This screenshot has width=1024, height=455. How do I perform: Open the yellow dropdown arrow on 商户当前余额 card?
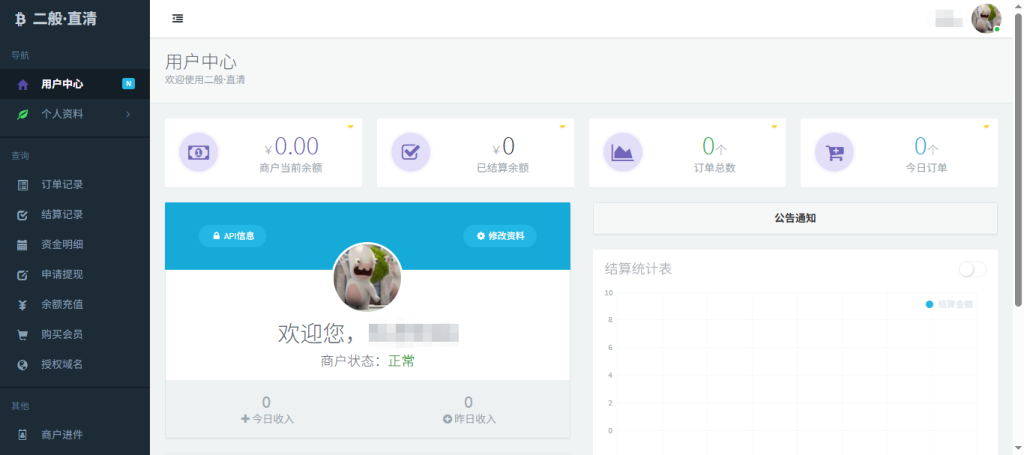(350, 127)
